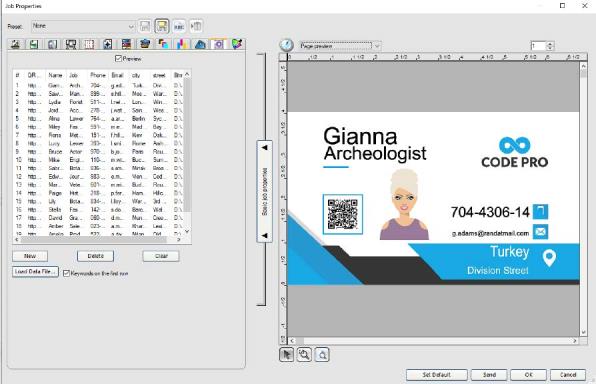Select the arrow pointer tool below preview

click(x=287, y=355)
